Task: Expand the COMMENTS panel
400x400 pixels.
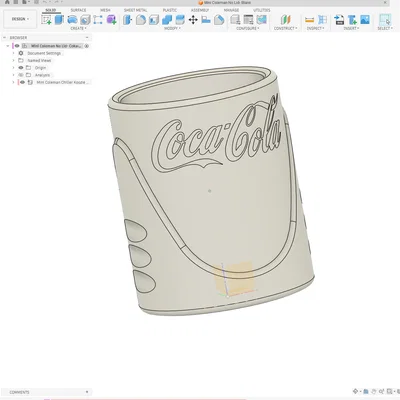Action: (x=87, y=392)
